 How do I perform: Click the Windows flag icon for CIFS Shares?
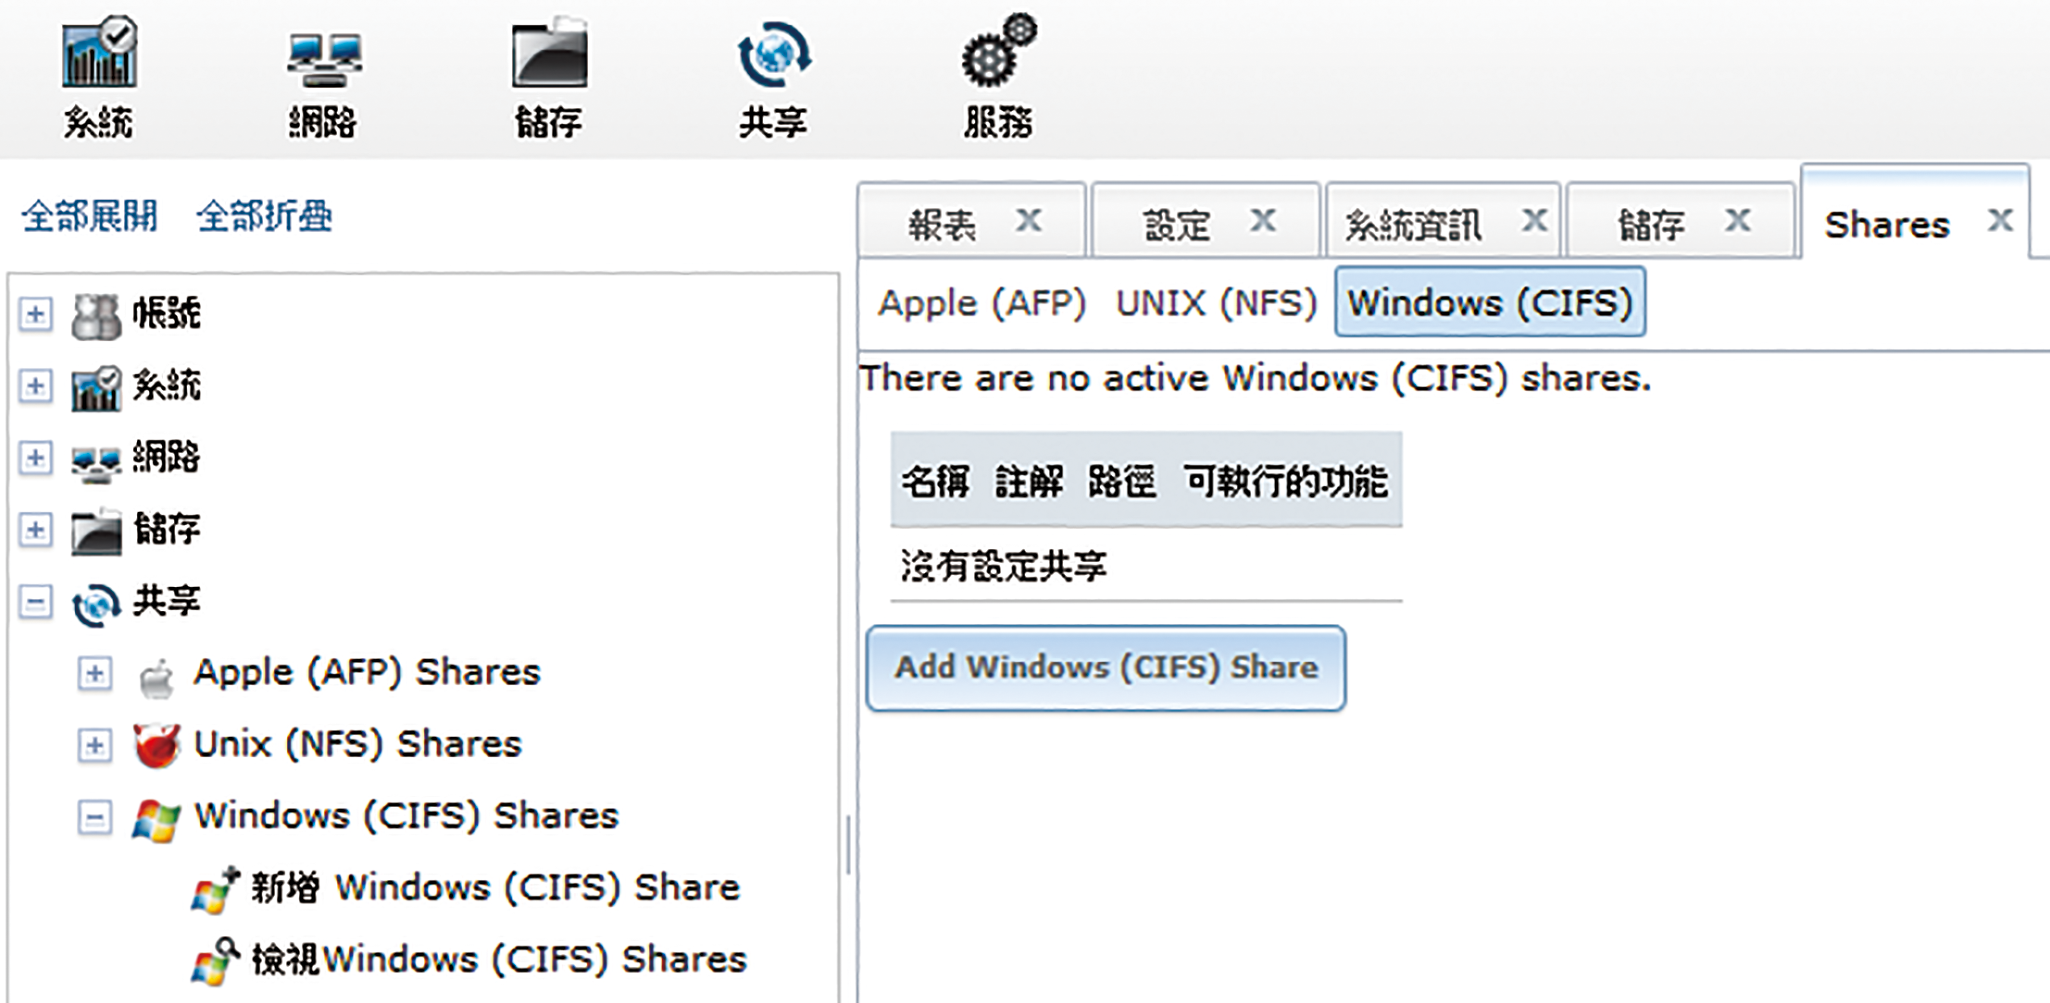156,819
